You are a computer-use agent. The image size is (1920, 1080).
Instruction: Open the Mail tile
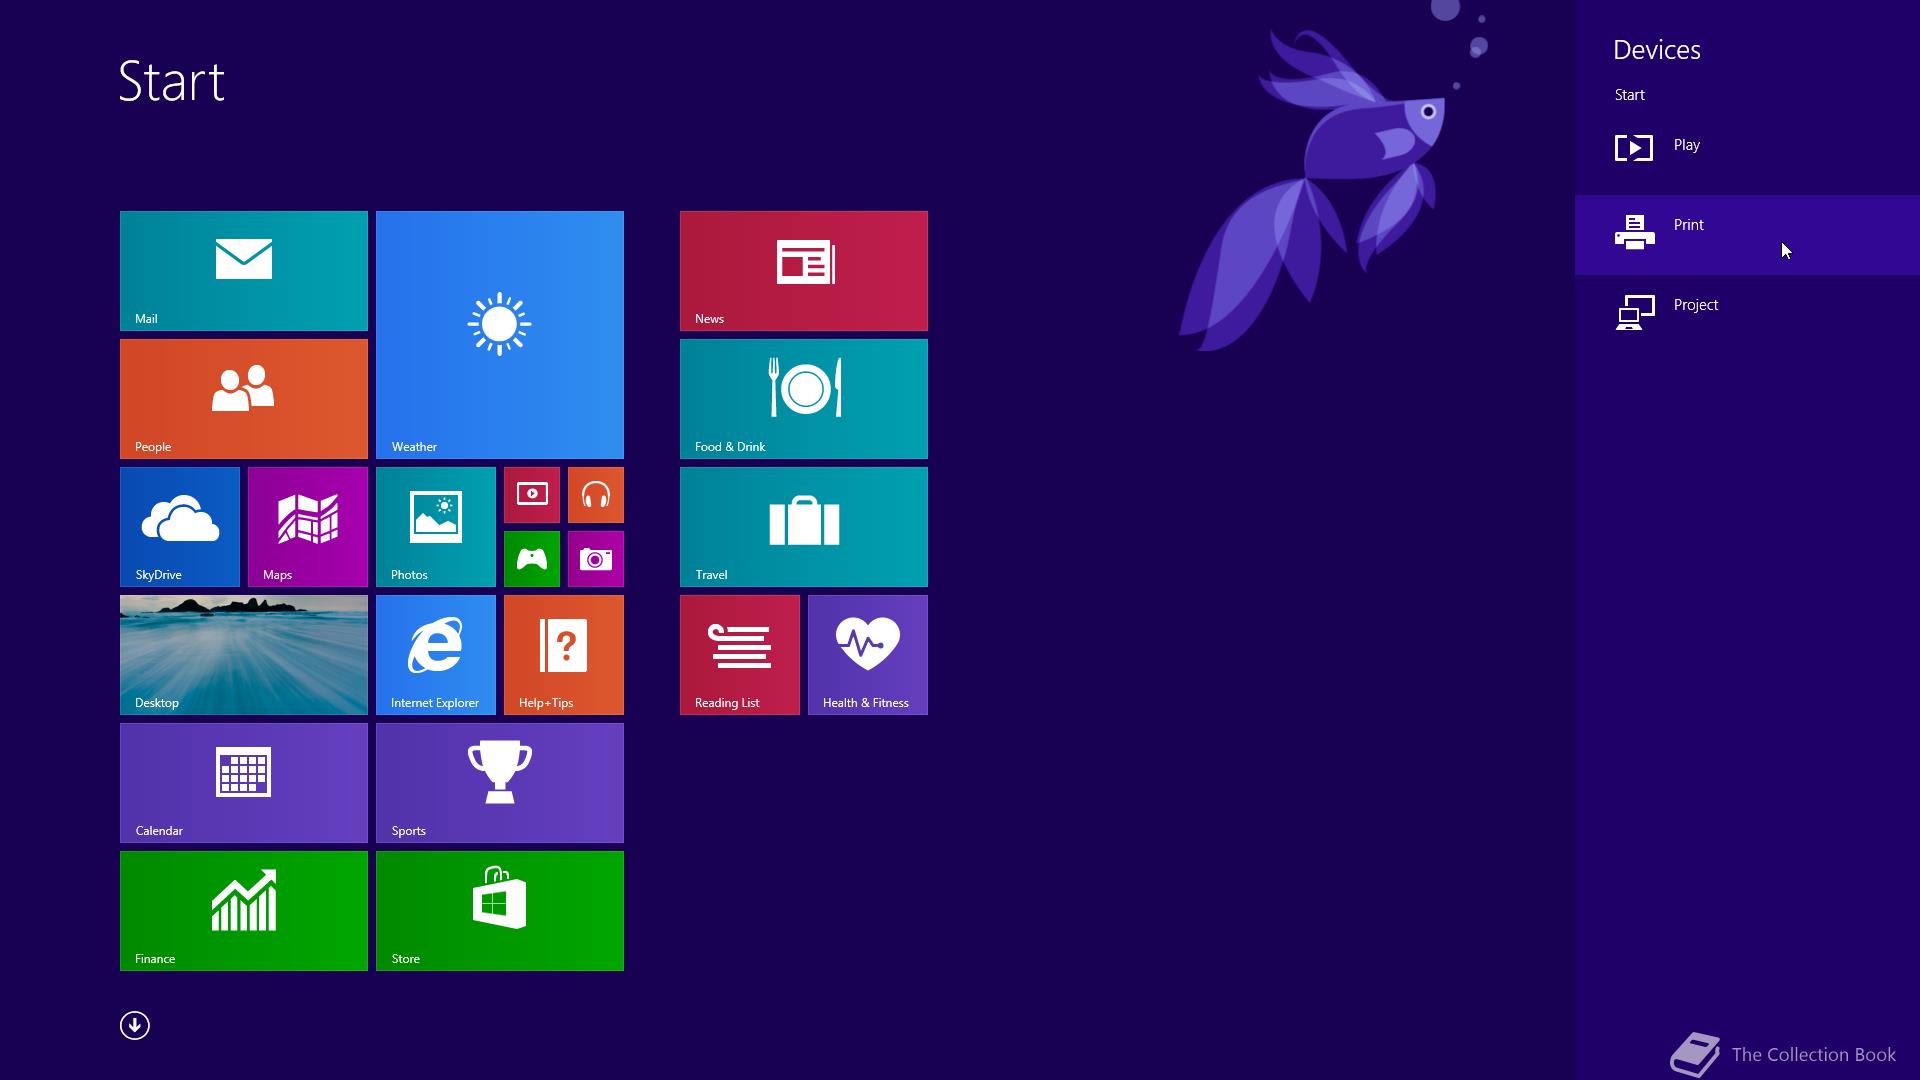244,271
